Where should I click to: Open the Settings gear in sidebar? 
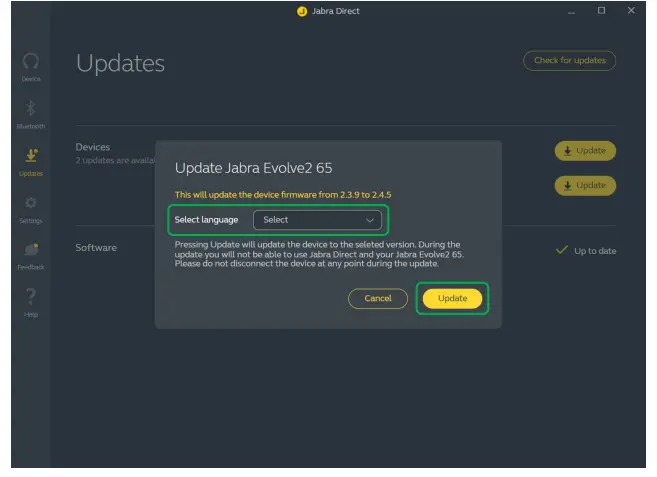pyautogui.click(x=31, y=210)
